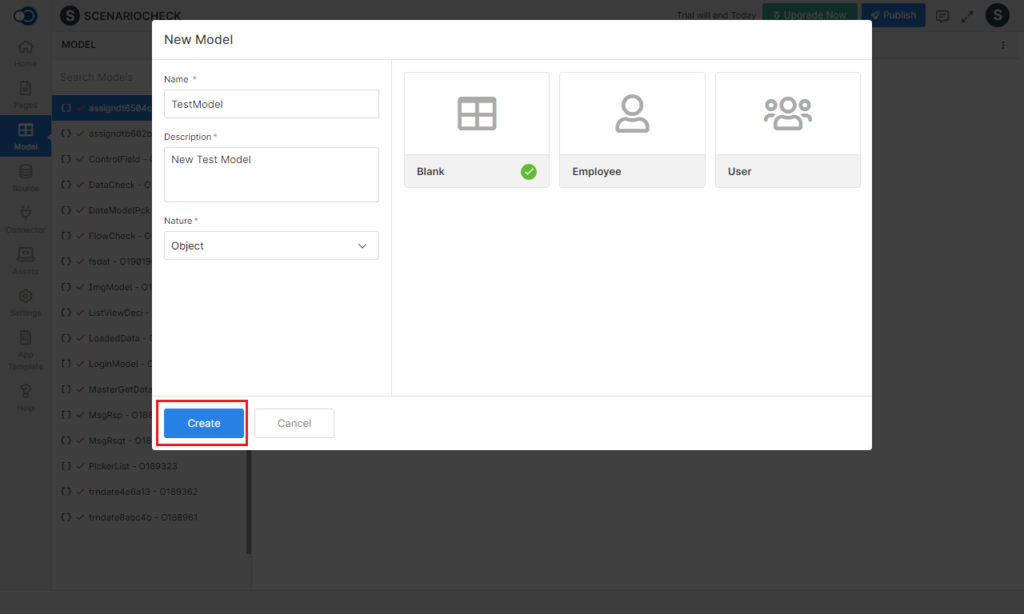Screen dimensions: 1024x614
Task: Open Model in the sidebar
Action: click(25, 137)
